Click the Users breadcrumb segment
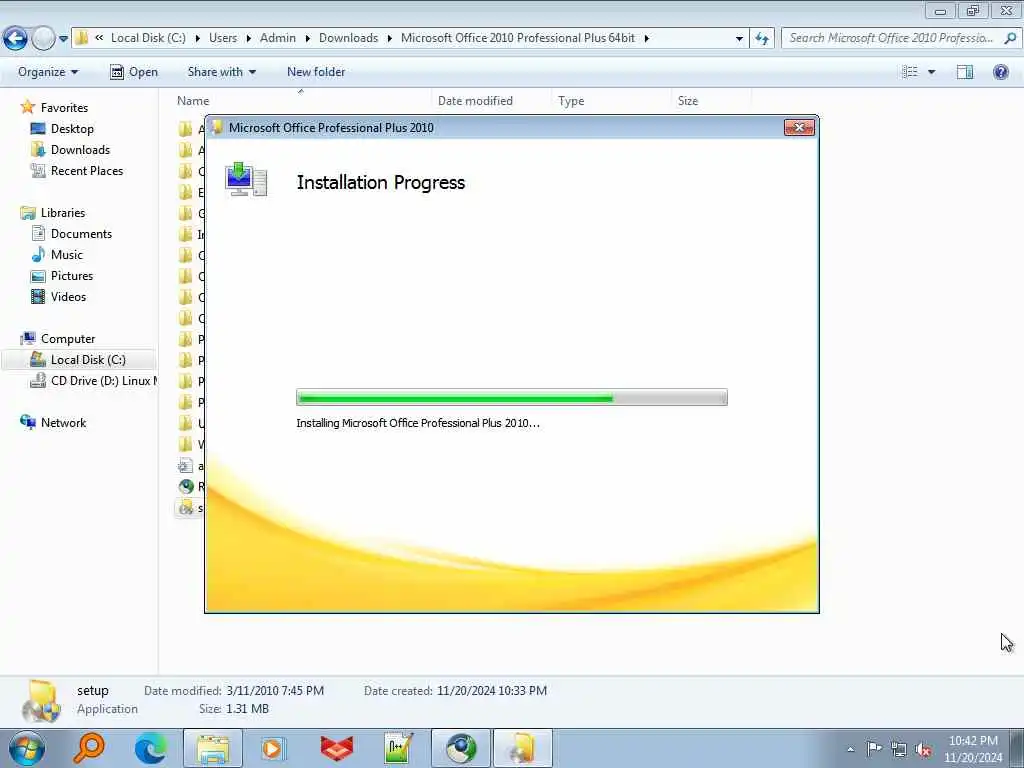1024x768 pixels. point(223,38)
